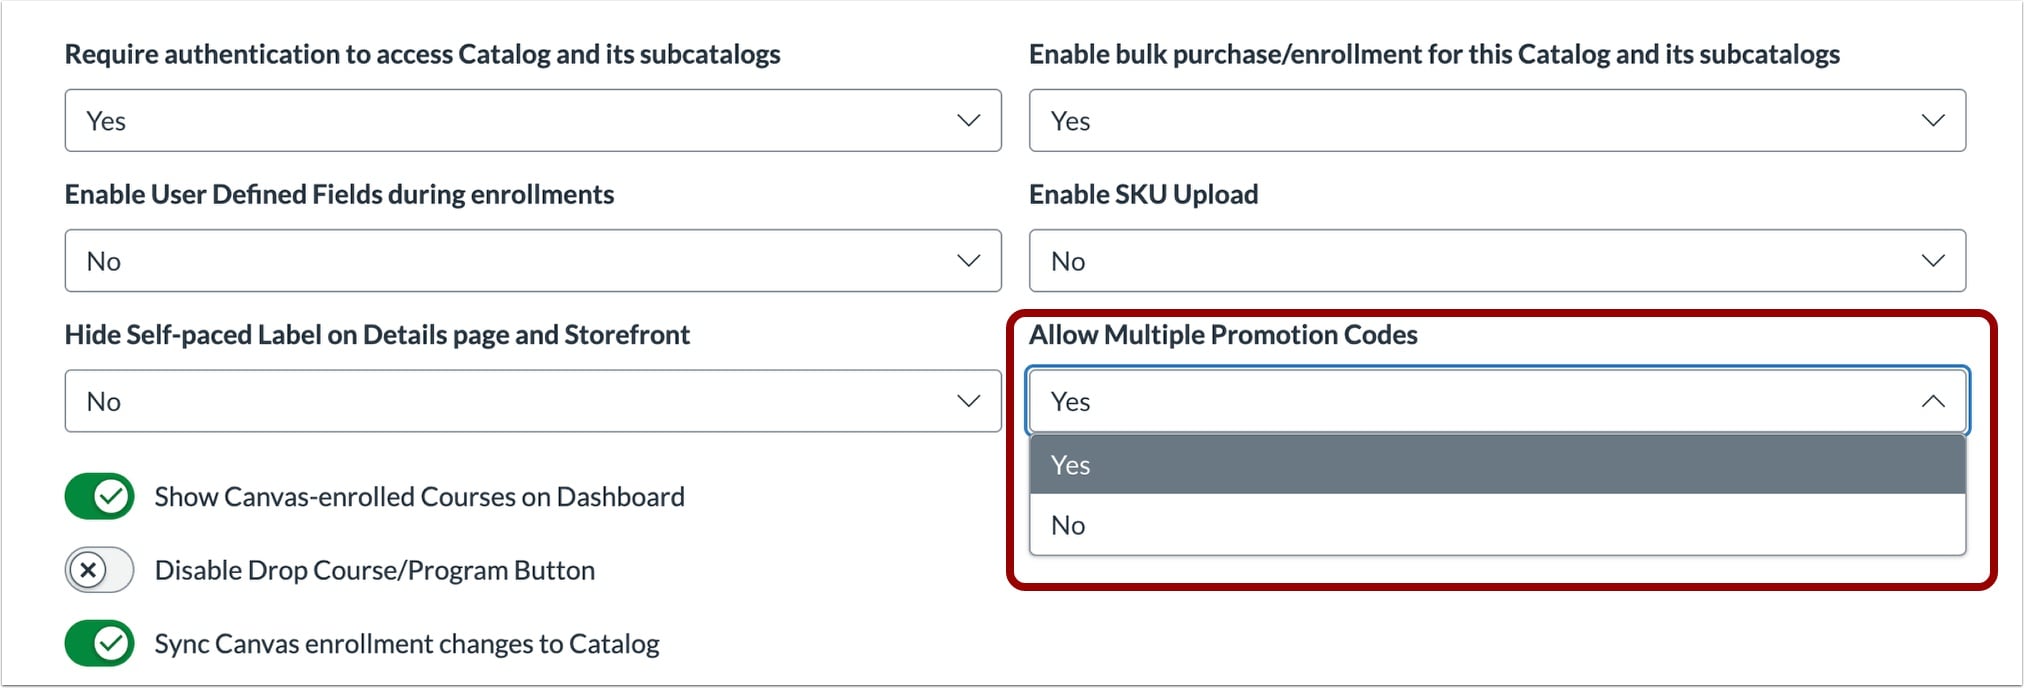Enable the Disable Drop Course/Program Button toggle
This screenshot has height=688, width=2024.
100,570
